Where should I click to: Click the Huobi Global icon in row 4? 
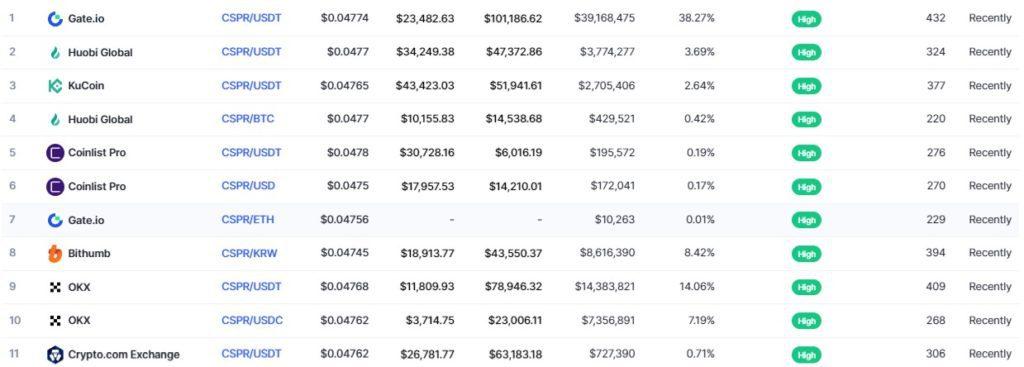(56, 120)
